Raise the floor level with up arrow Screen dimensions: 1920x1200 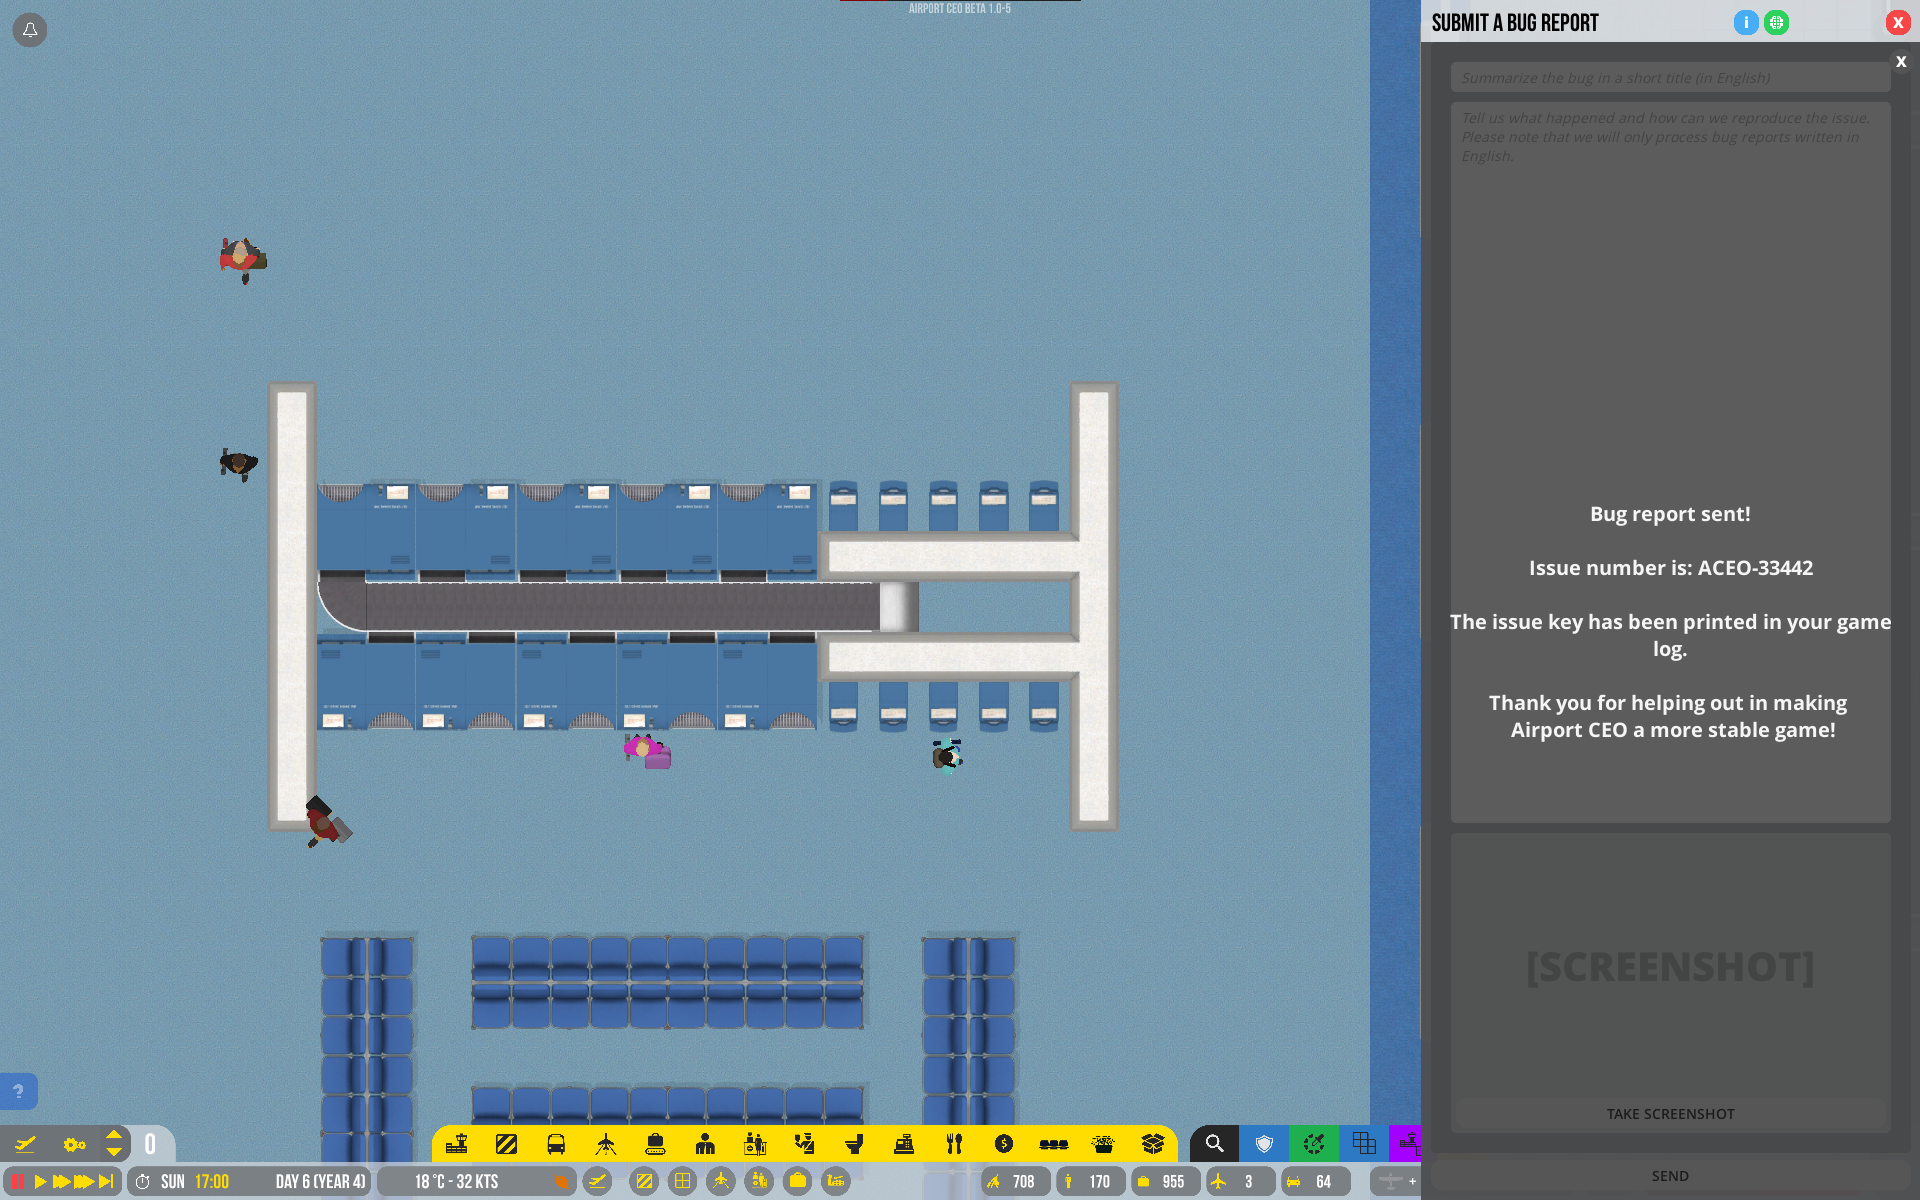pos(114,1134)
